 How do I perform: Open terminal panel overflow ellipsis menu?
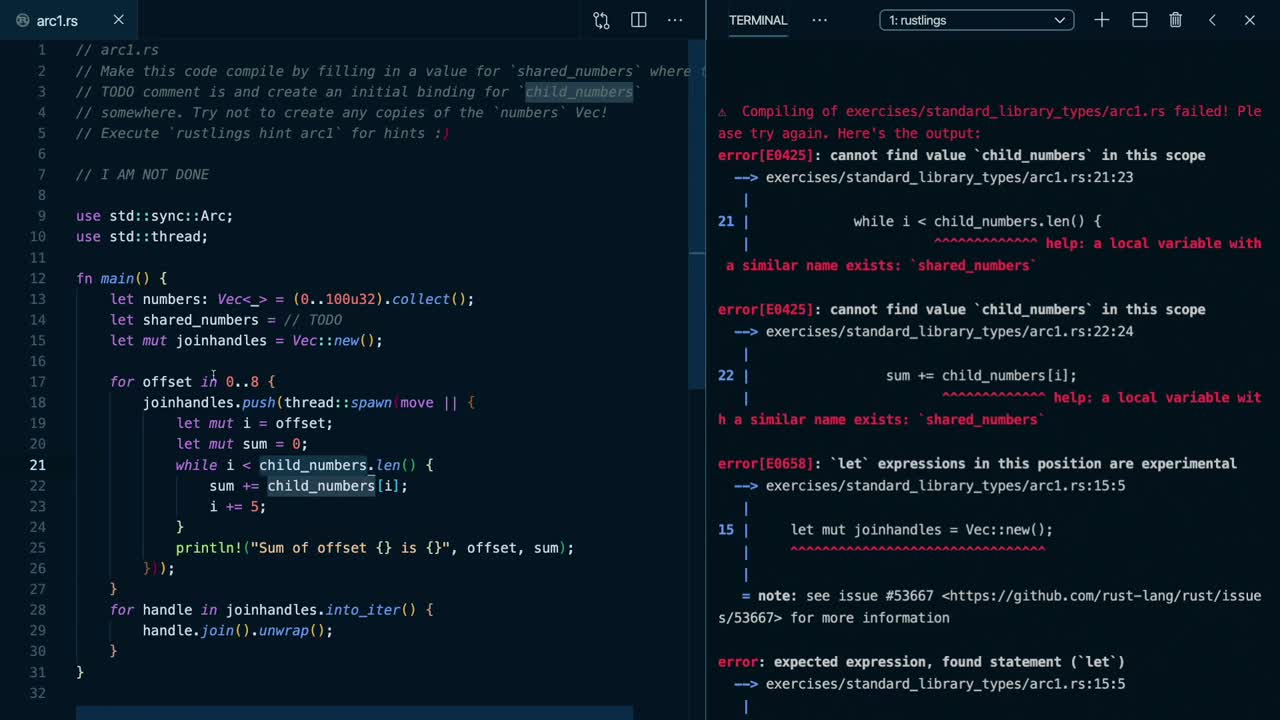tap(819, 20)
